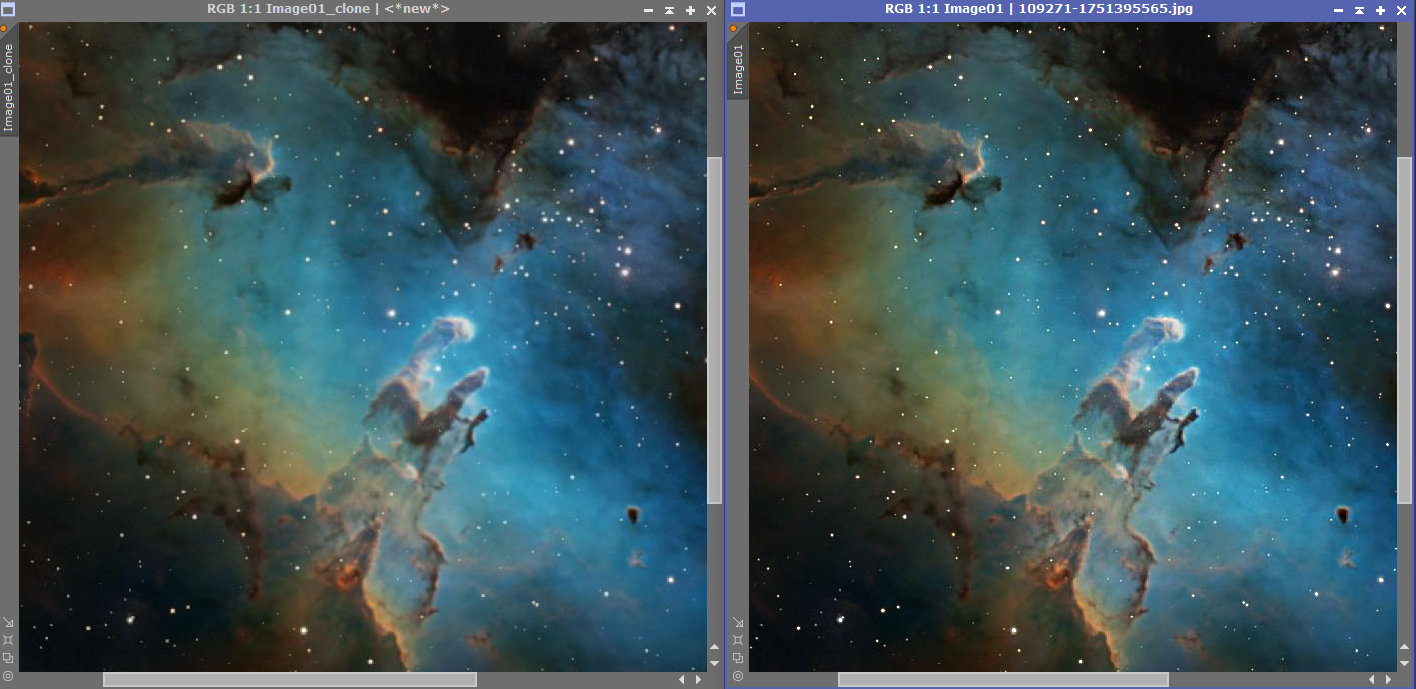Maximize the Image01 window
Image resolution: width=1416 pixels, height=689 pixels.
click(1380, 10)
